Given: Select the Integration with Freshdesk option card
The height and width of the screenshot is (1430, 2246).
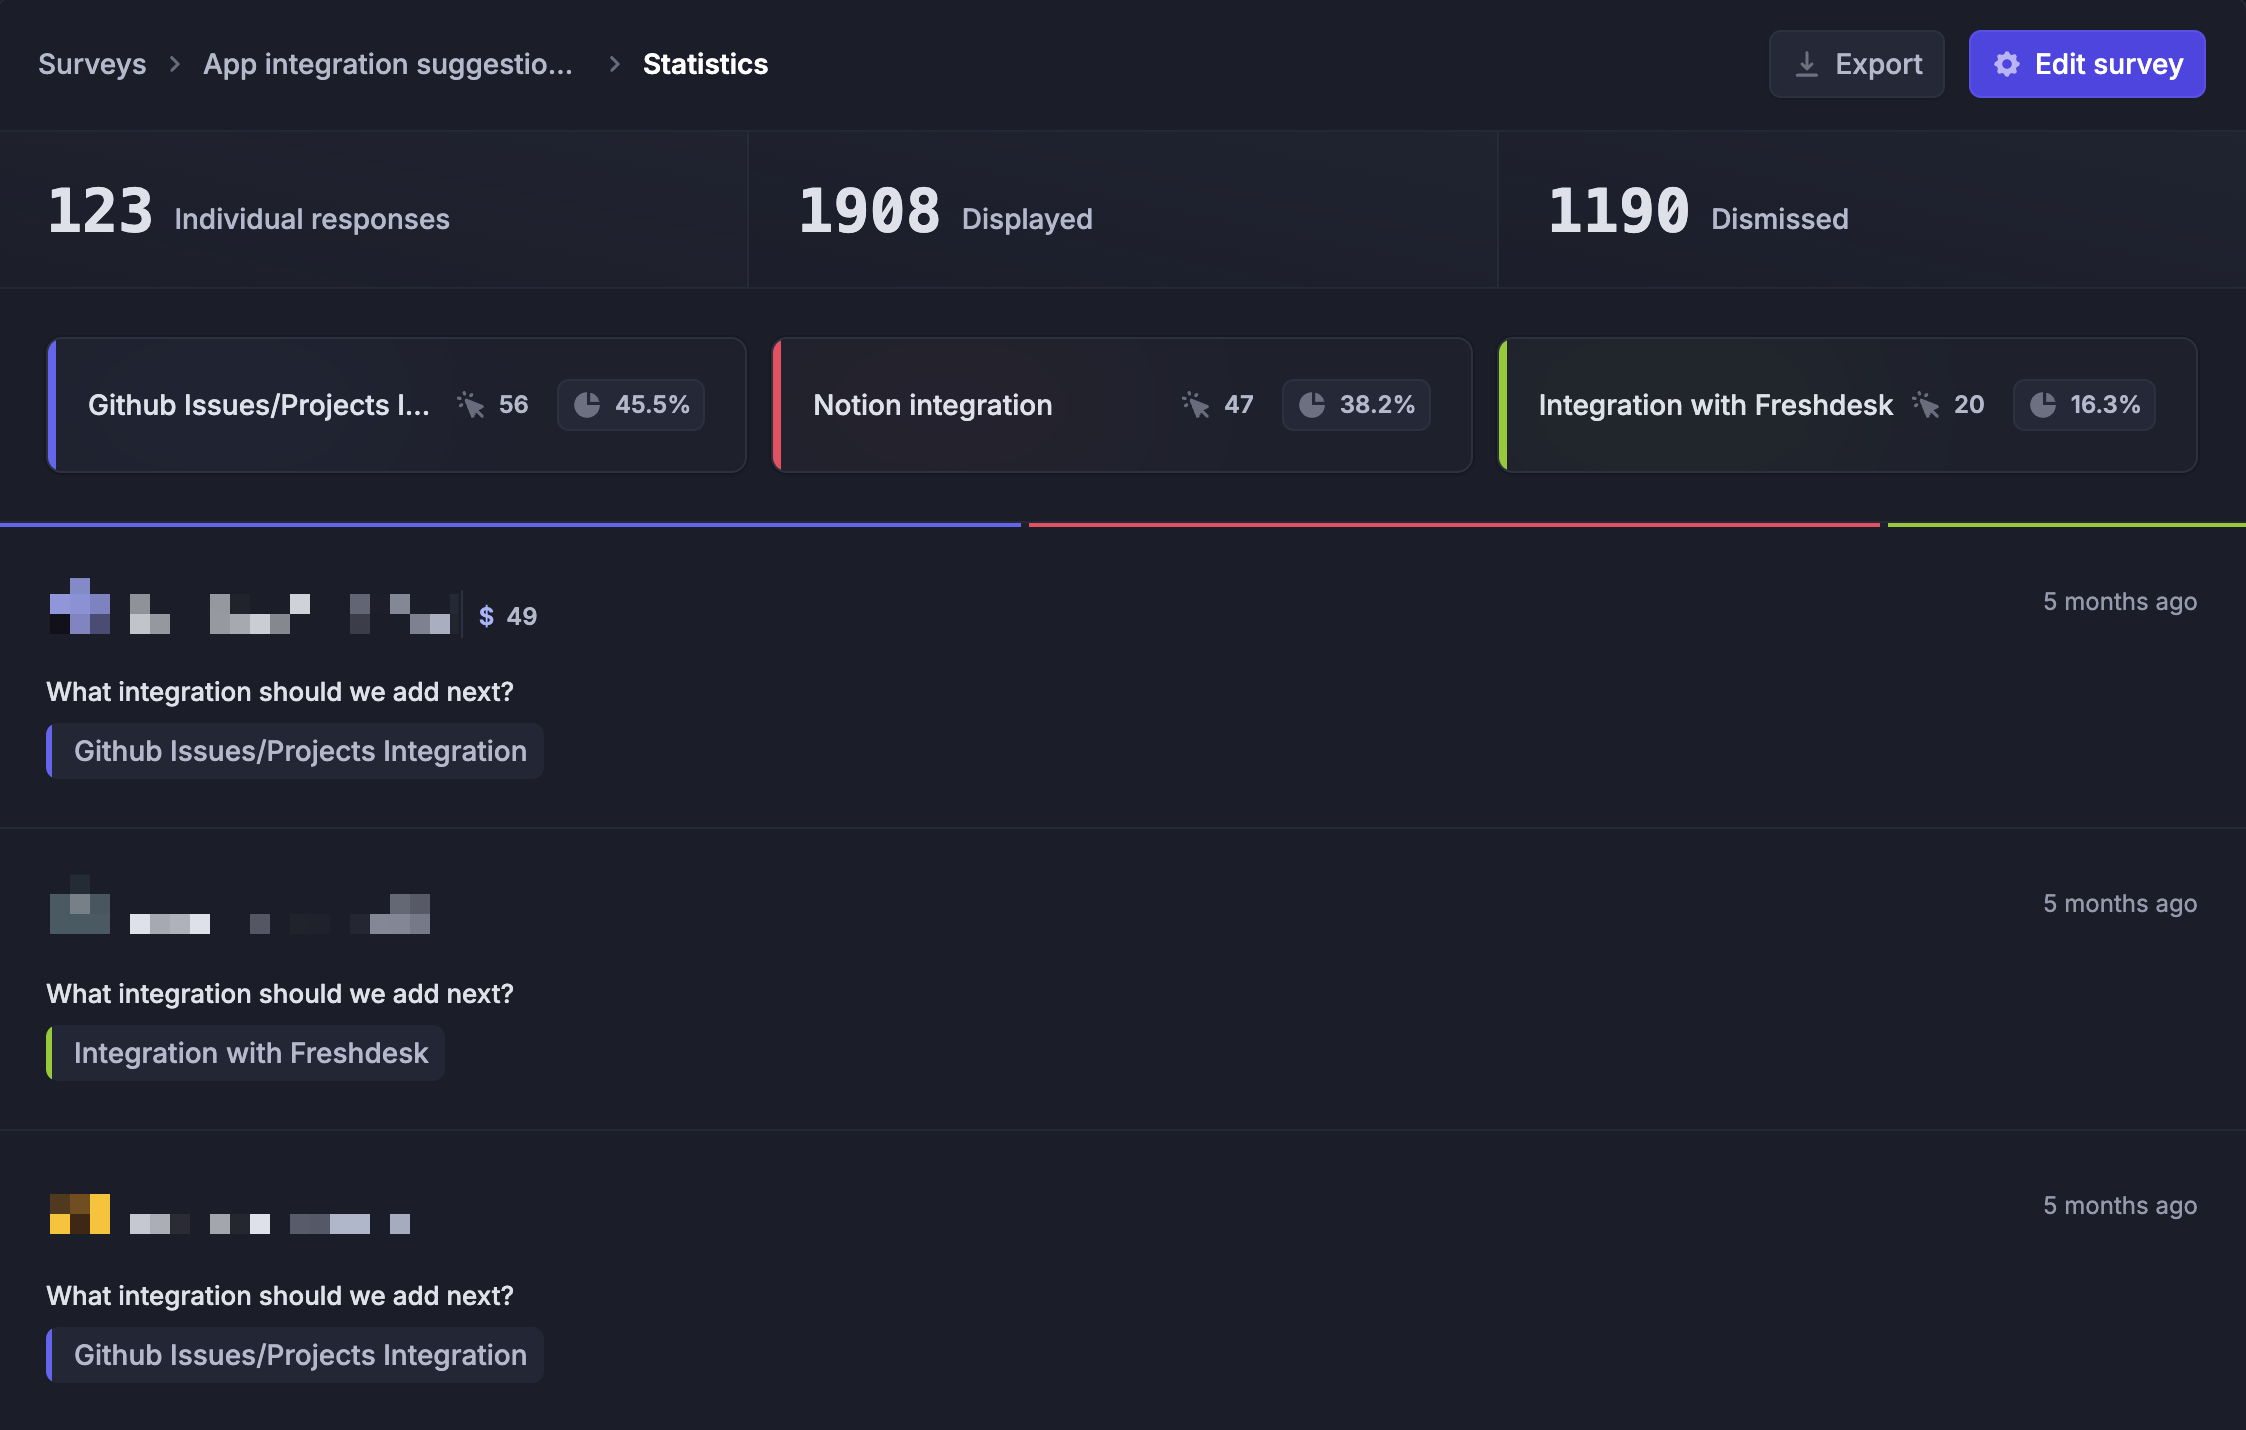Looking at the screenshot, I should [1848, 405].
